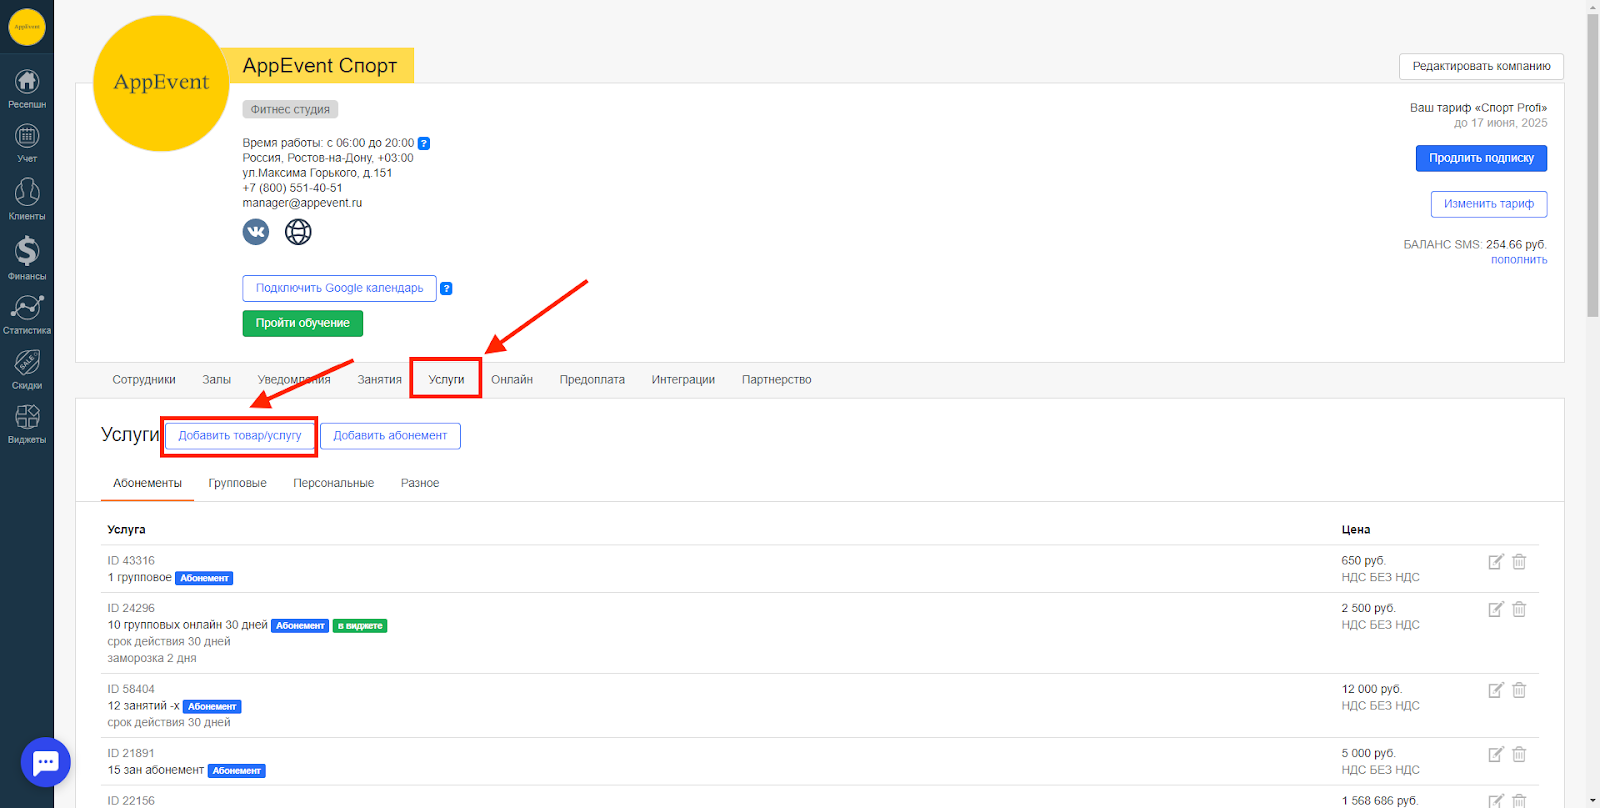Open the chat support bubble

point(46,763)
